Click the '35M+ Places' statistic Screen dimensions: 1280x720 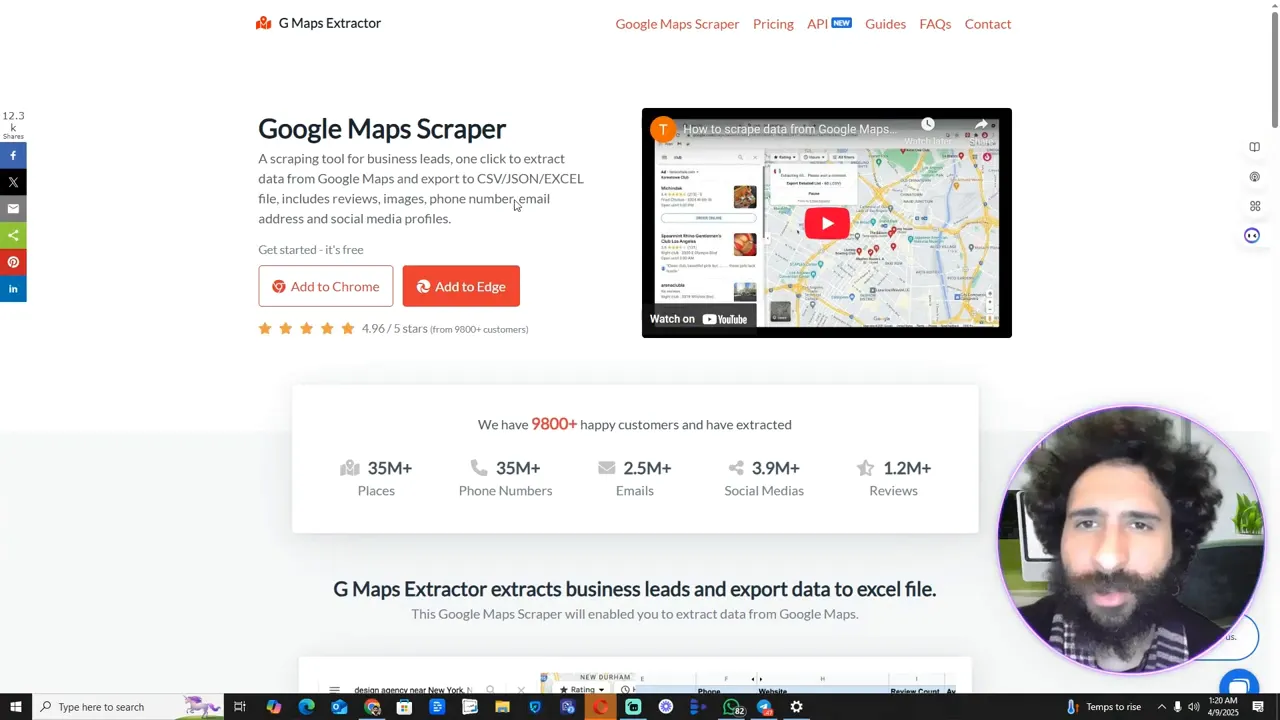coord(376,478)
